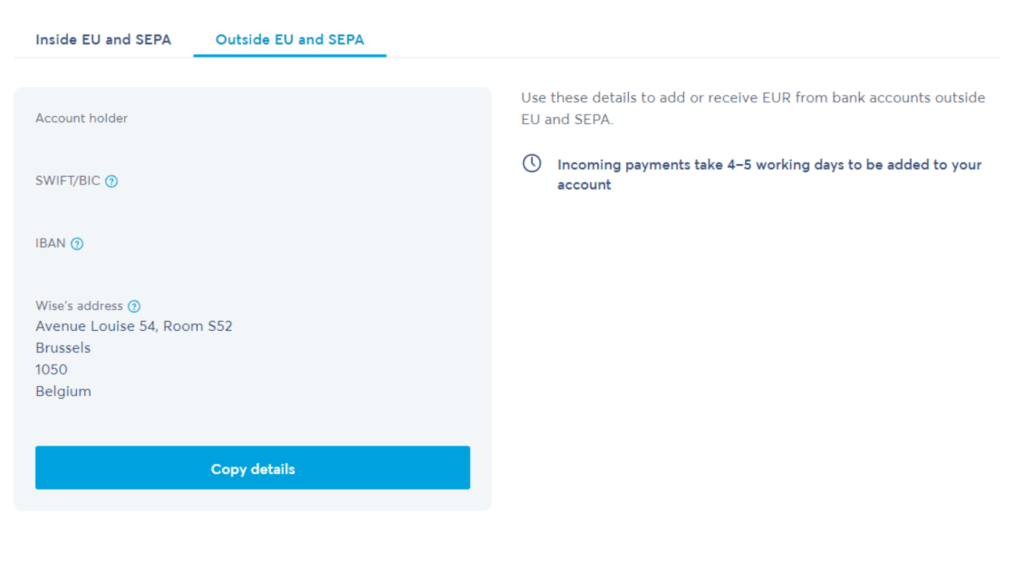Click the Account holder label
Image resolution: width=1024 pixels, height=576 pixels.
pos(82,118)
